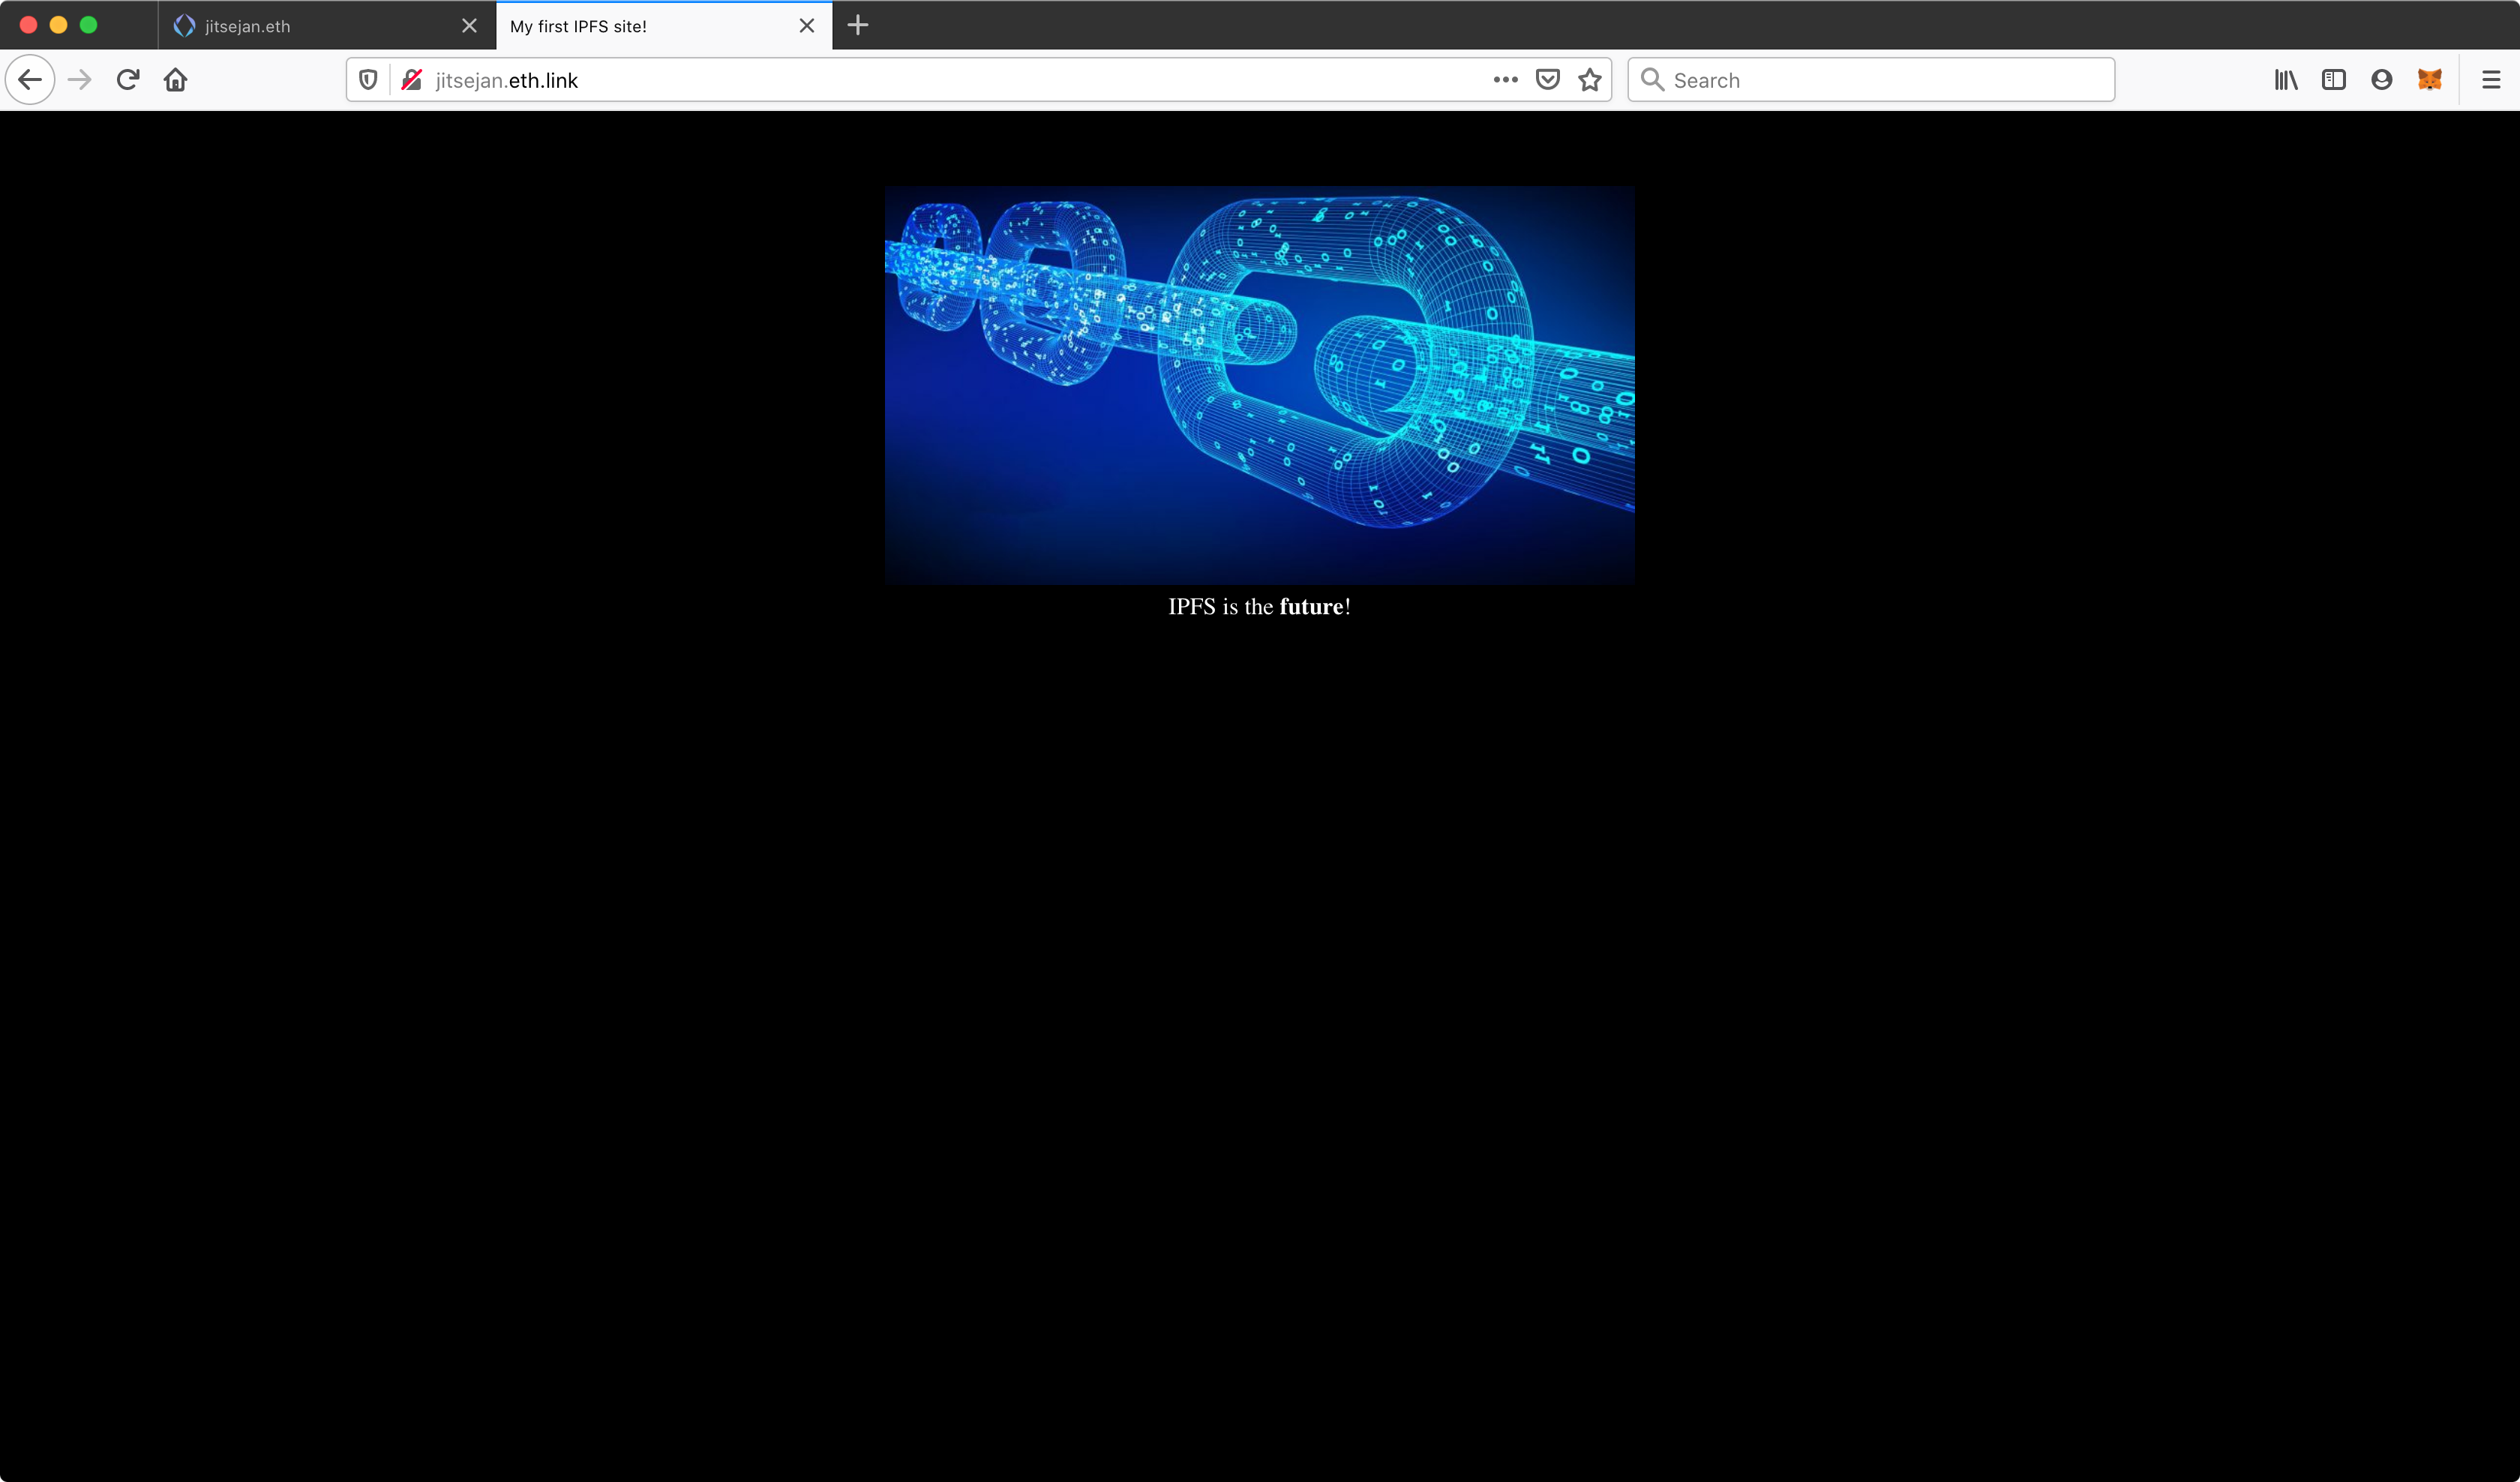The width and height of the screenshot is (2520, 1482).
Task: Click the new tab plus button
Action: tap(859, 25)
